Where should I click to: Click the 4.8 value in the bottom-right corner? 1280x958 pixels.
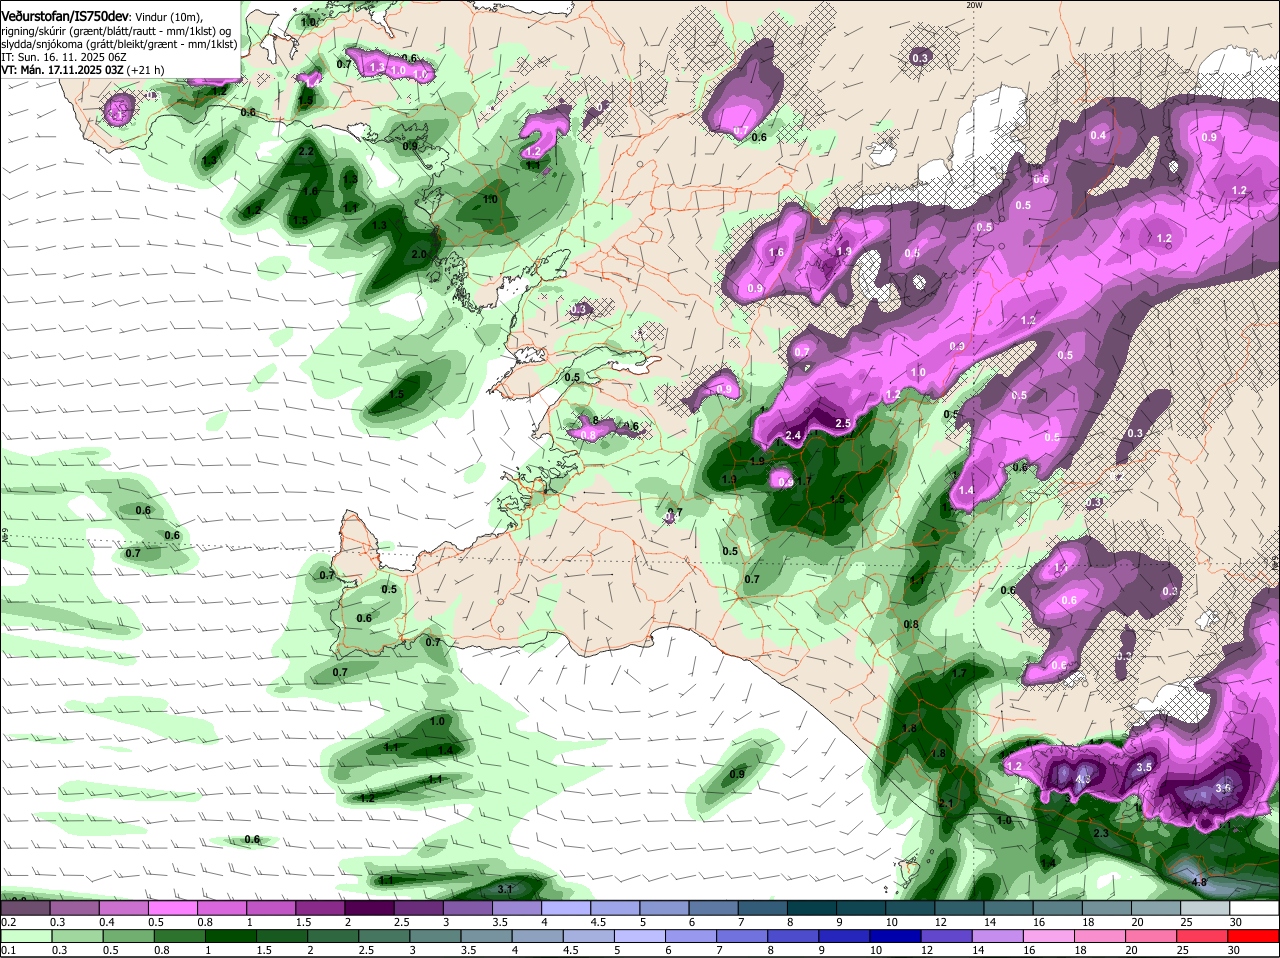click(1200, 882)
